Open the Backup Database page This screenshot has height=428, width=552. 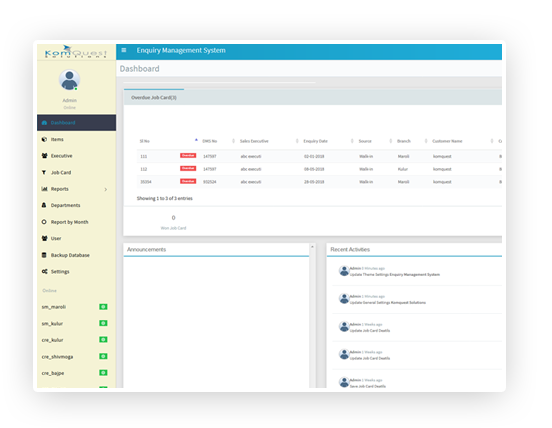click(x=76, y=255)
